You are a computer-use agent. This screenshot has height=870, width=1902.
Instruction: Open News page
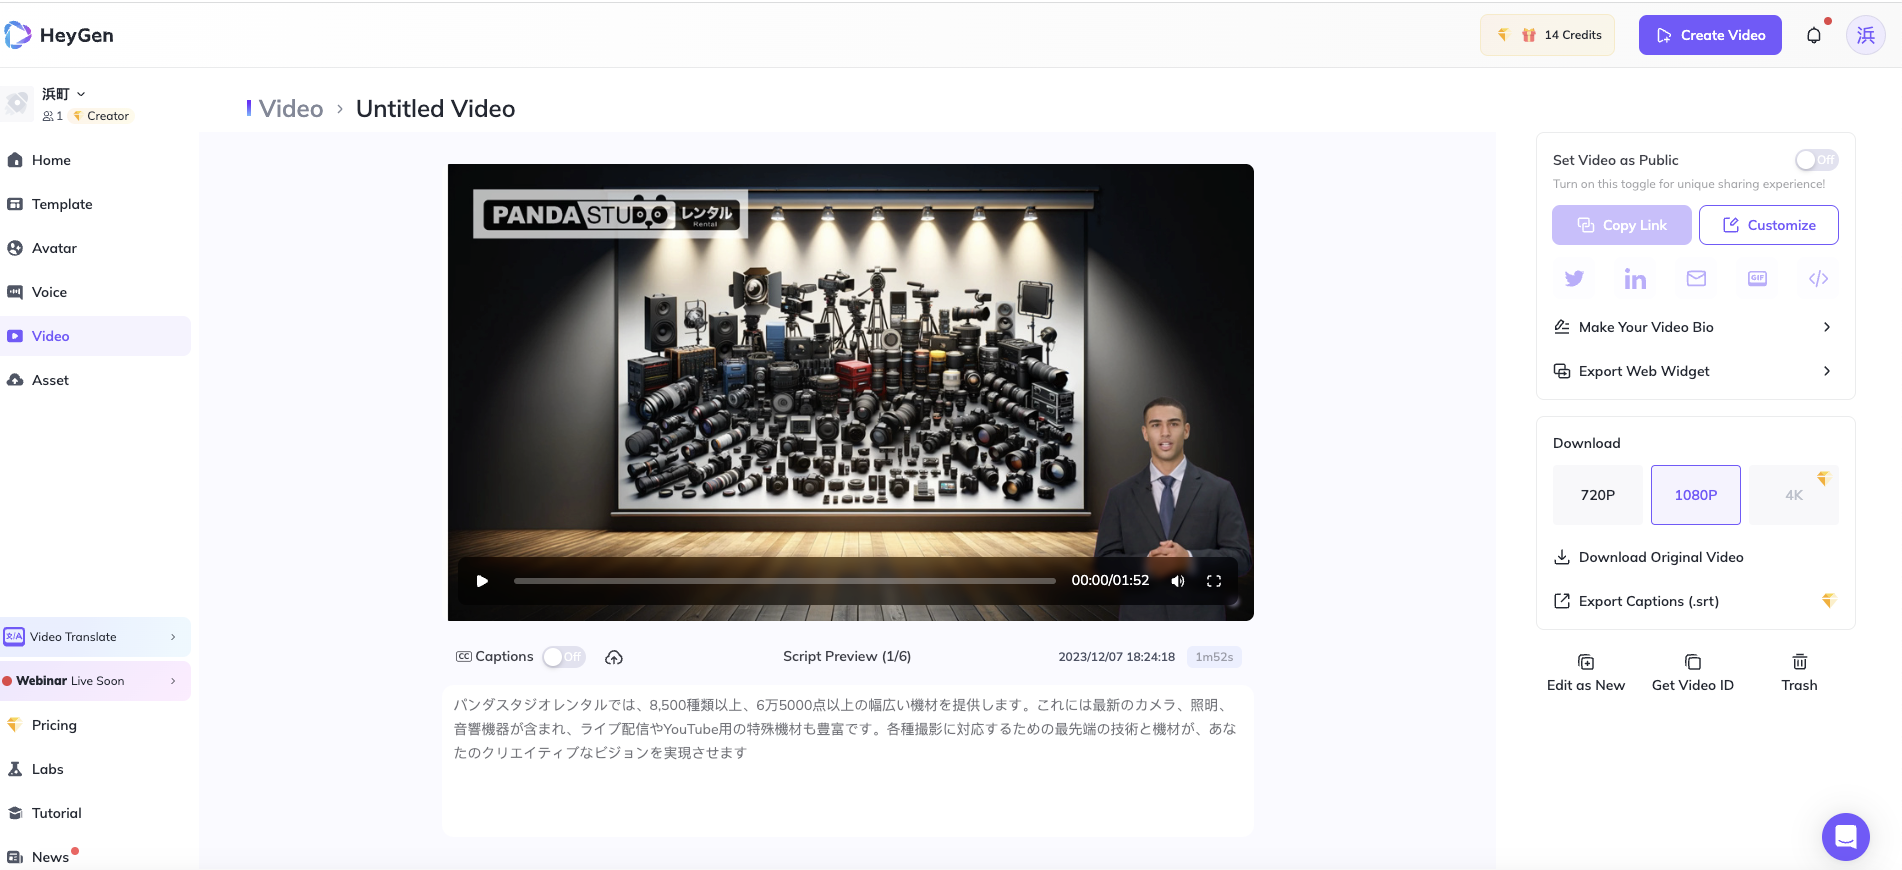[x=95, y=857]
